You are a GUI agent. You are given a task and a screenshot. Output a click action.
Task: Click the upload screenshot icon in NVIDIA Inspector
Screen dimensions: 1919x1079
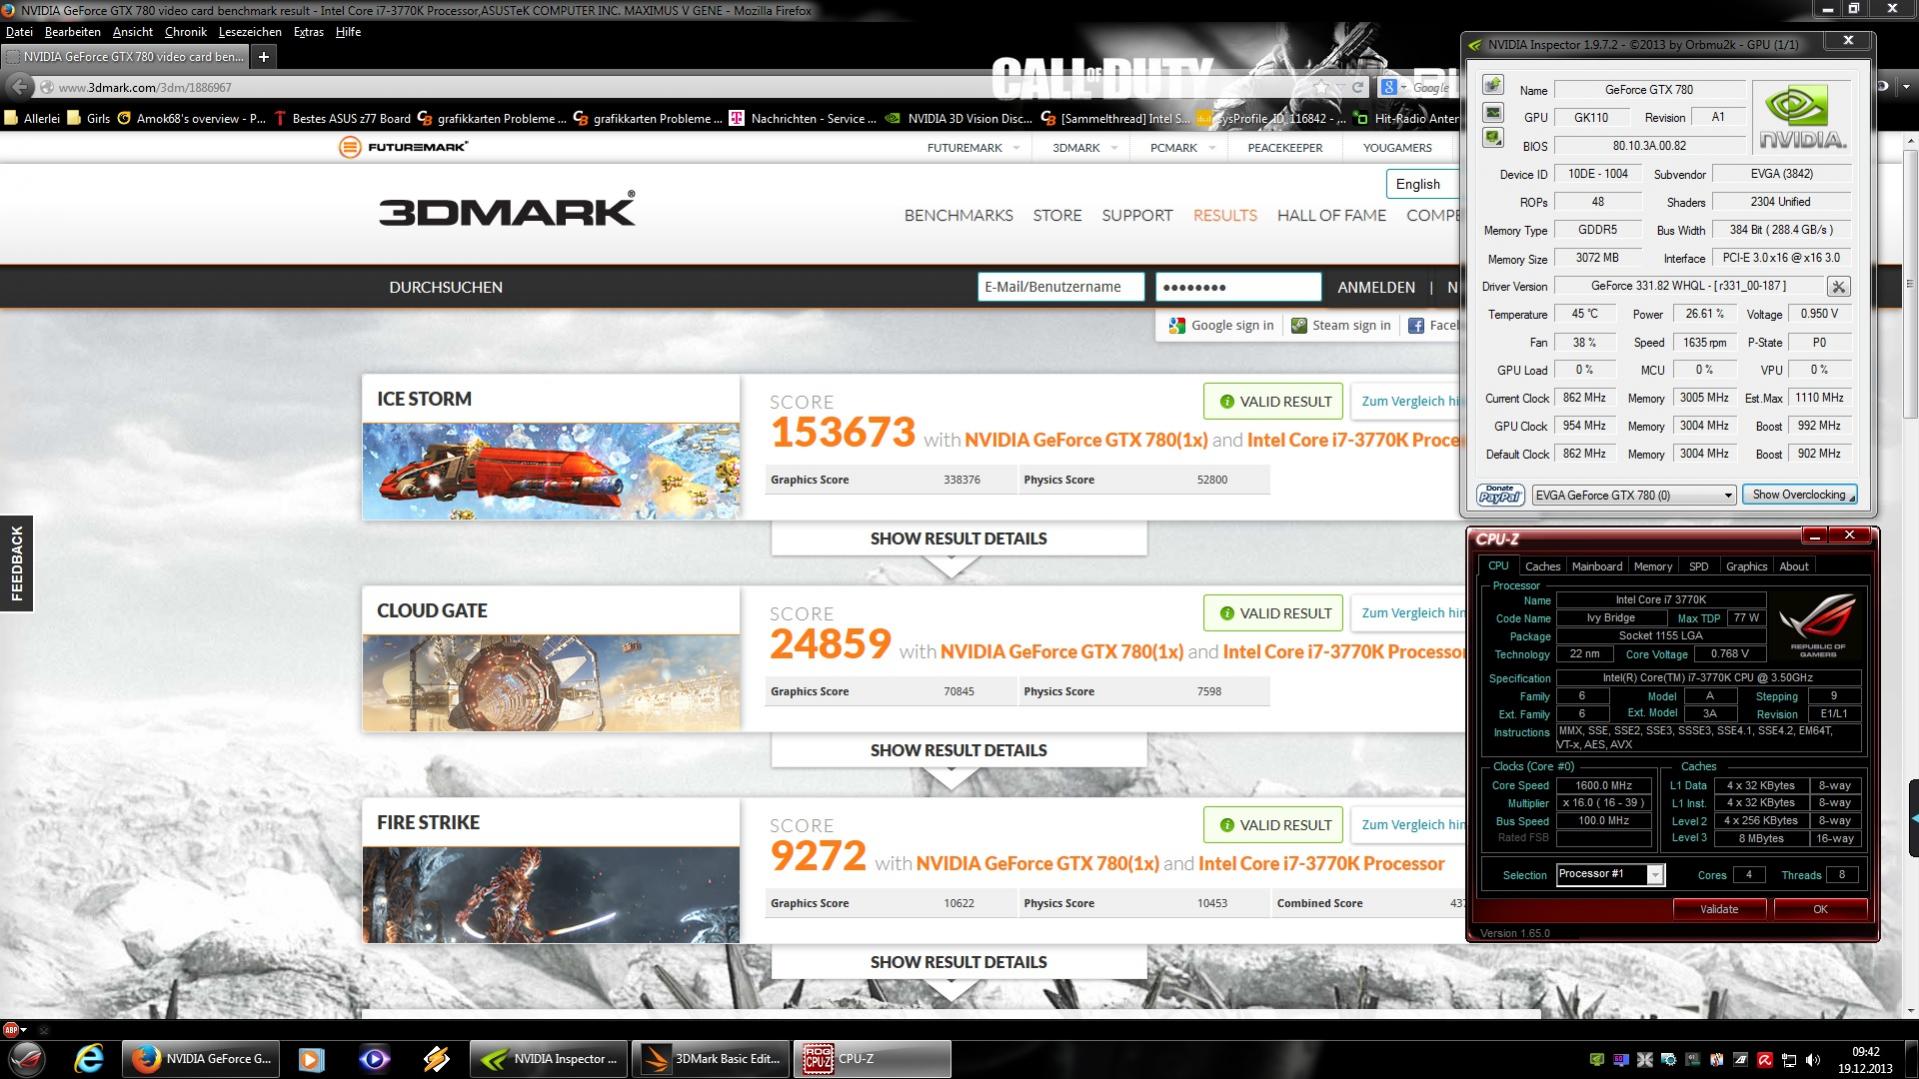click(x=1493, y=86)
